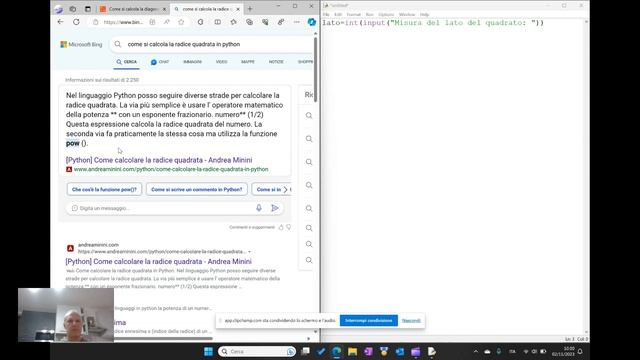The height and width of the screenshot is (360, 640).
Task: Open reader view icon in address bar
Action: (x=152, y=22)
